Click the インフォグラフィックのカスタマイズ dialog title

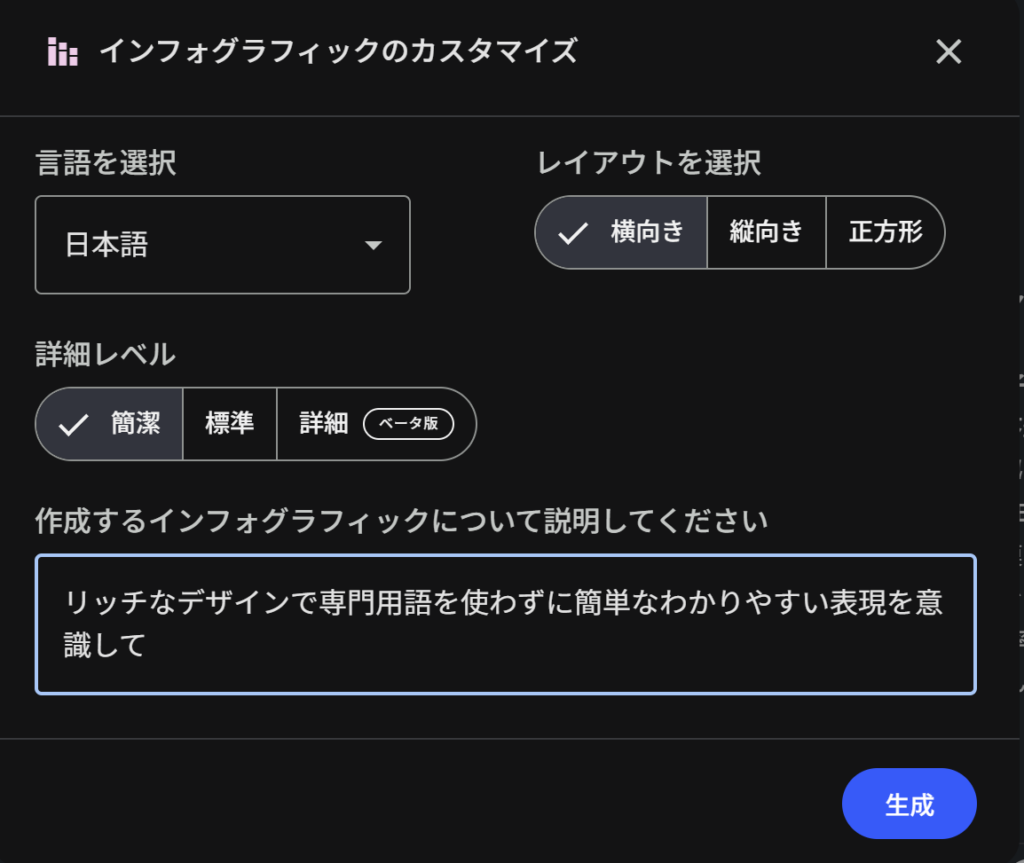coord(338,52)
